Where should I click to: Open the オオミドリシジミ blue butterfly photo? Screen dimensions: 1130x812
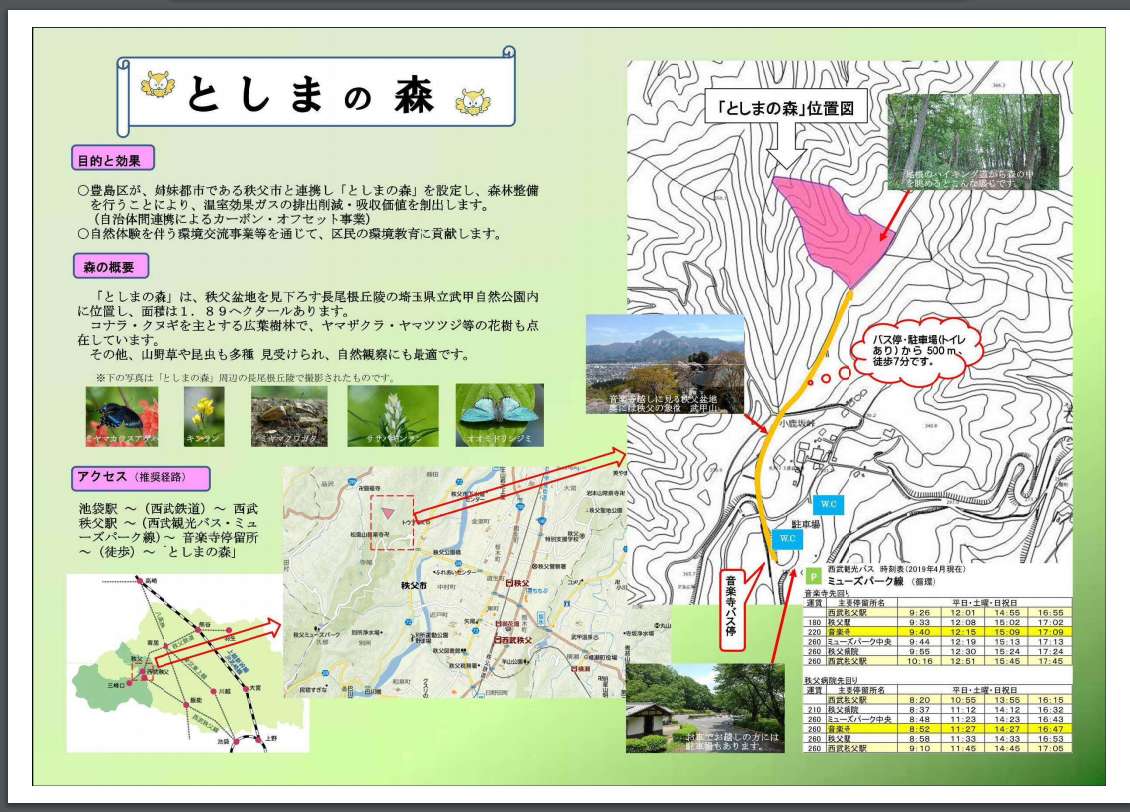pyautogui.click(x=499, y=416)
